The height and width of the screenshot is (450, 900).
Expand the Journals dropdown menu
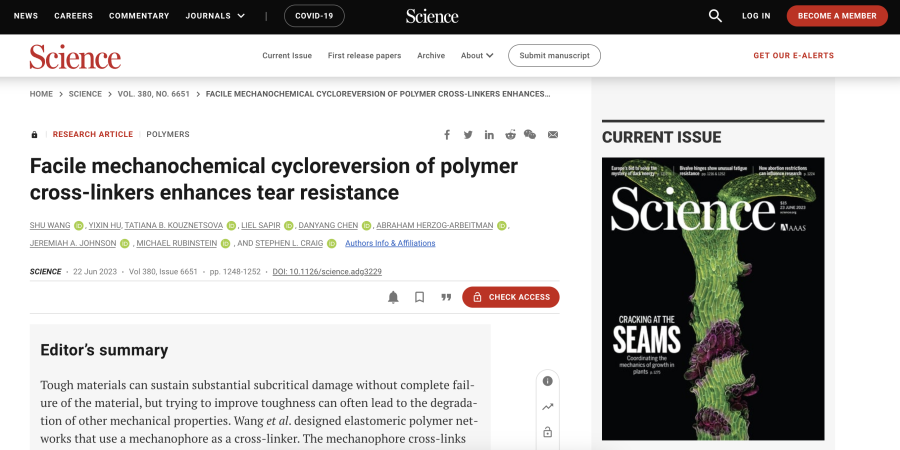click(x=214, y=16)
